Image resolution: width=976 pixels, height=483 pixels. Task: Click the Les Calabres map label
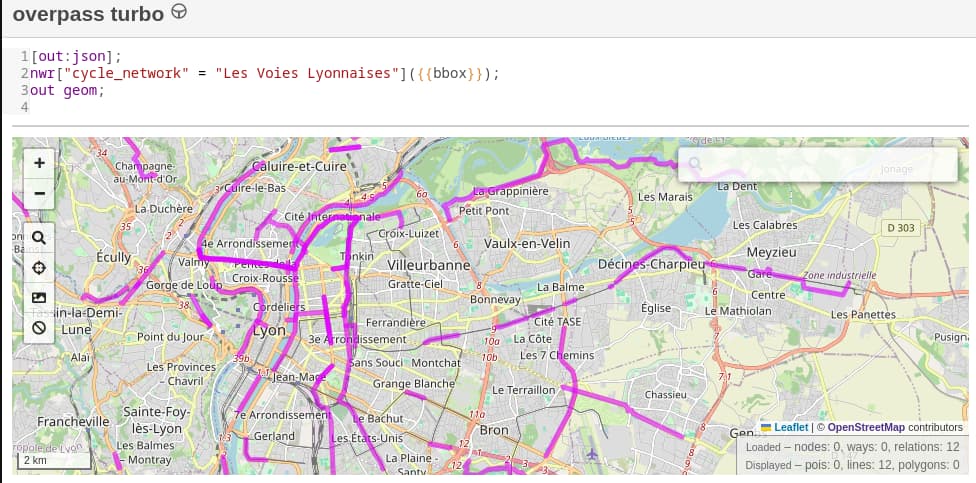[765, 225]
